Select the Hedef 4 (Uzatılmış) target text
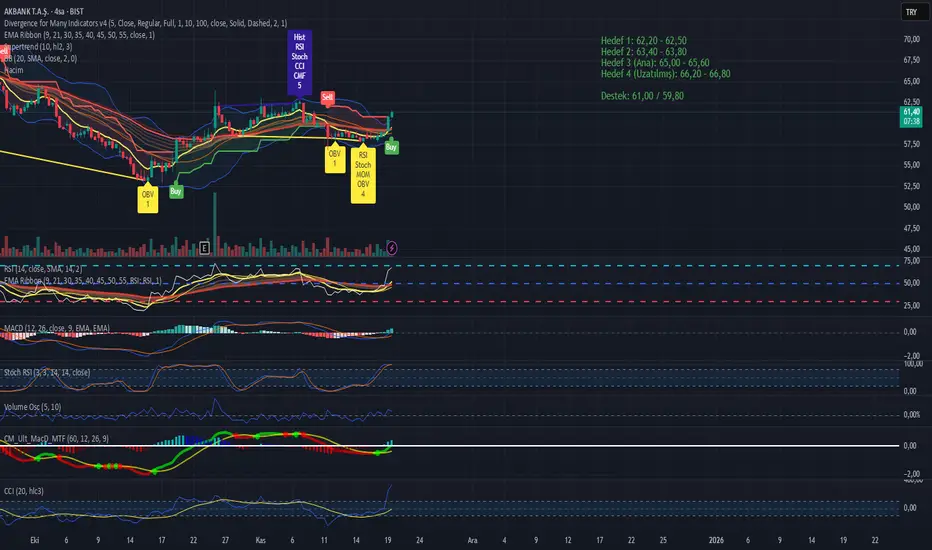 (666, 74)
